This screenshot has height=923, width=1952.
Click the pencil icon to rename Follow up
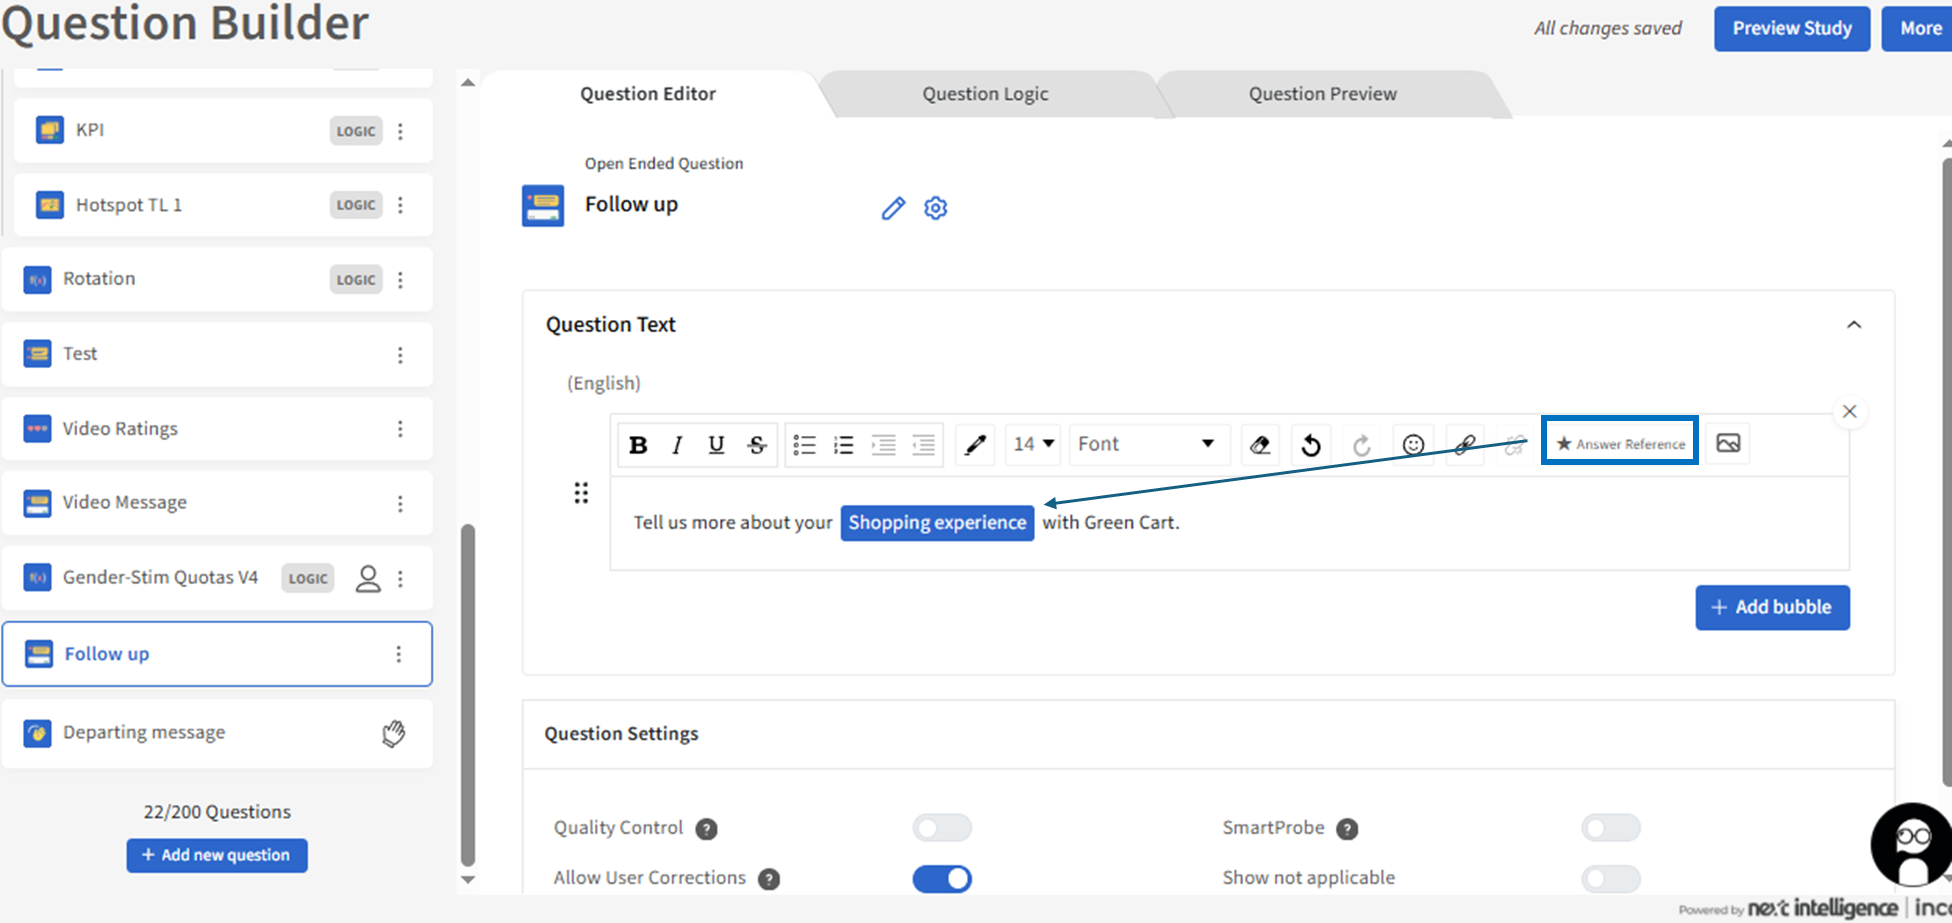click(x=893, y=208)
